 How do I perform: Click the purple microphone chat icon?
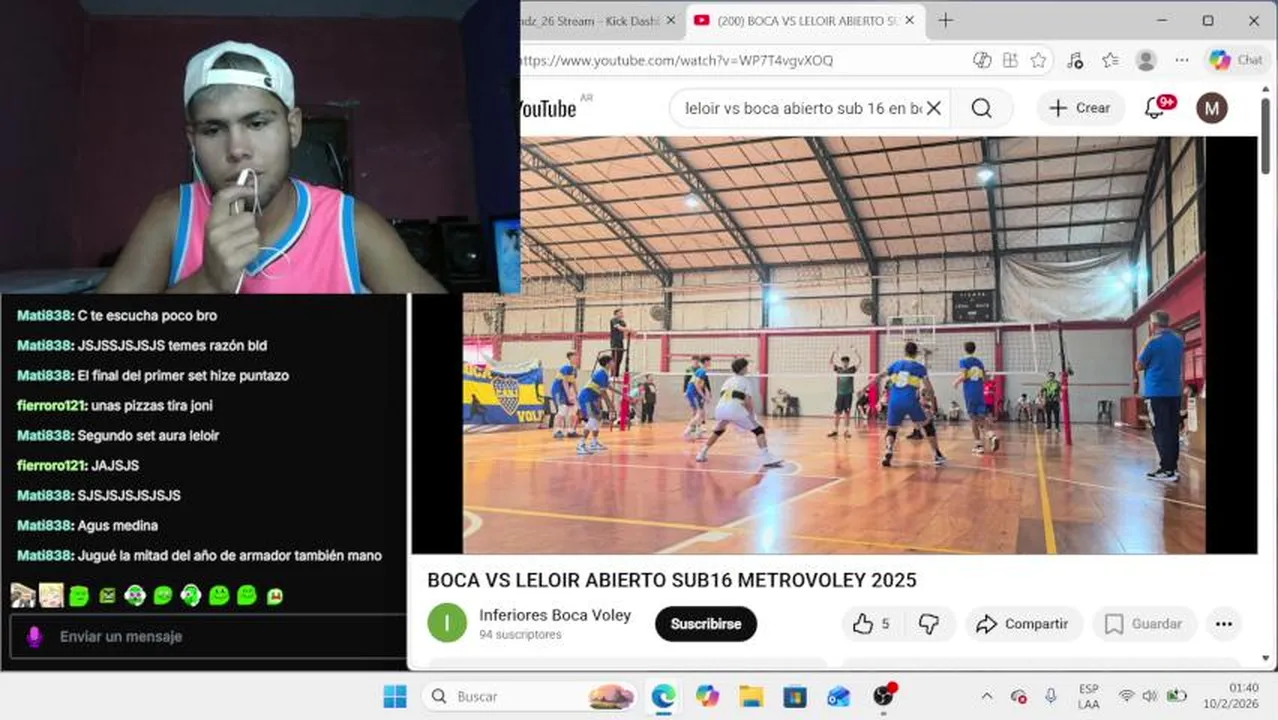pos(35,636)
